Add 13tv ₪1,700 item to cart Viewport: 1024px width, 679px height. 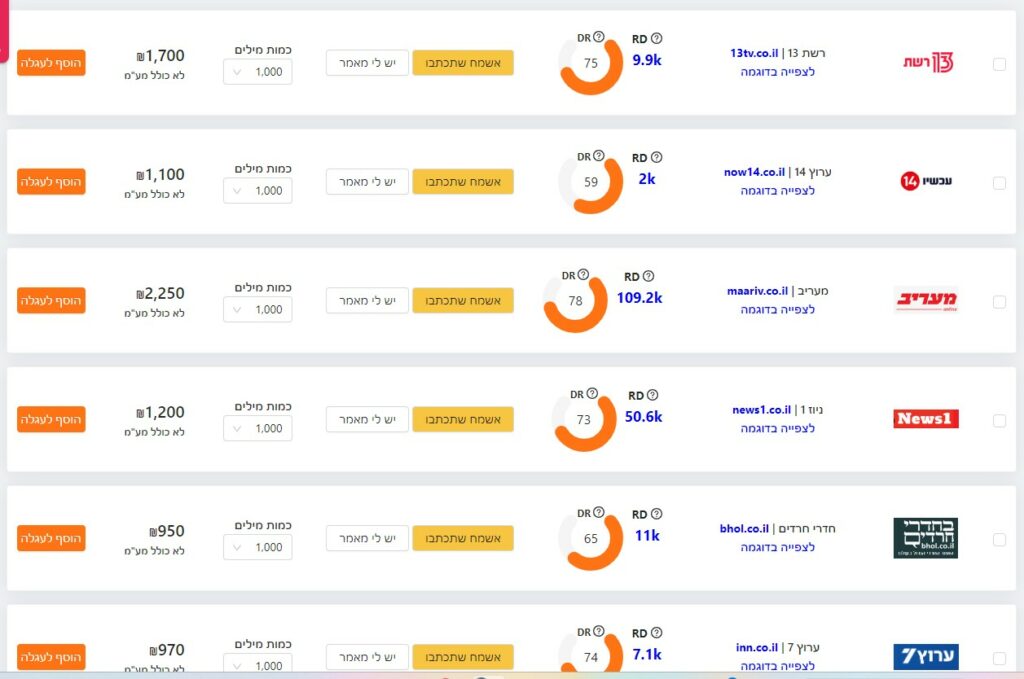point(51,63)
